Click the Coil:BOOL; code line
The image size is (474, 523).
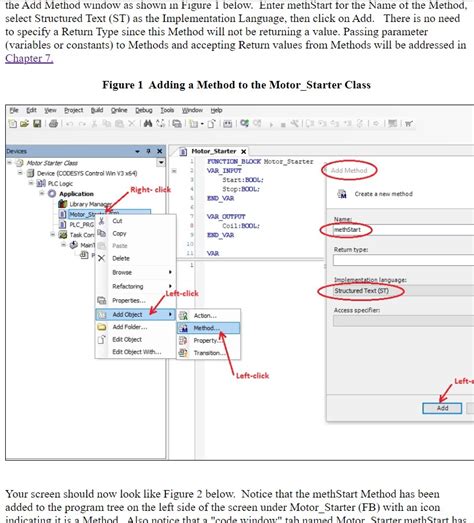coord(241,226)
